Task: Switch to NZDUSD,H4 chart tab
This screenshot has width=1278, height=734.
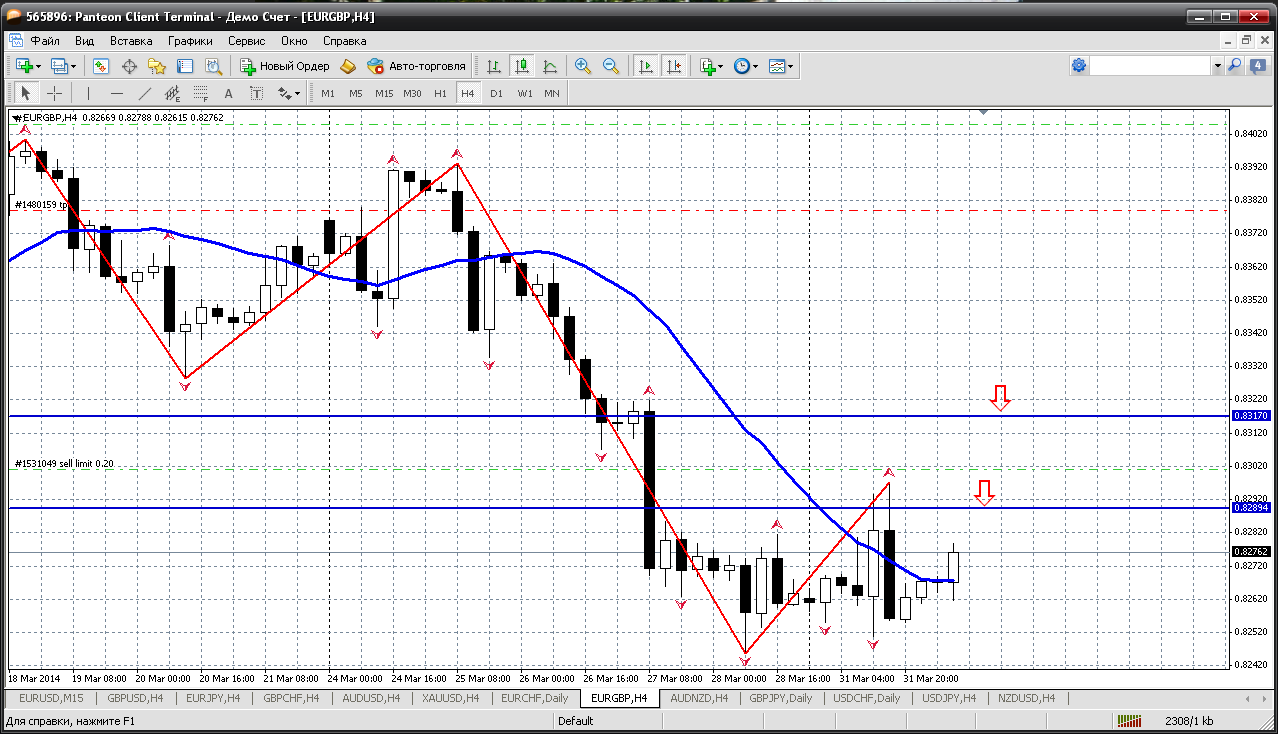Action: click(1026, 698)
